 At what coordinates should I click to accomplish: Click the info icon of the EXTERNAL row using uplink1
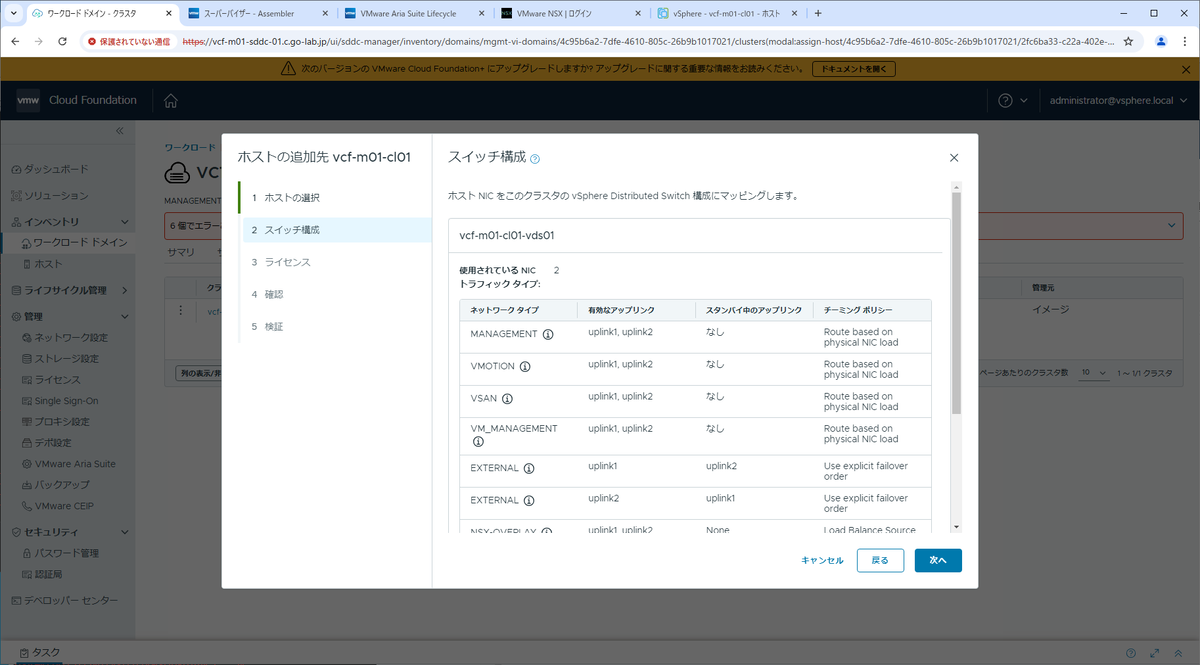coord(529,468)
